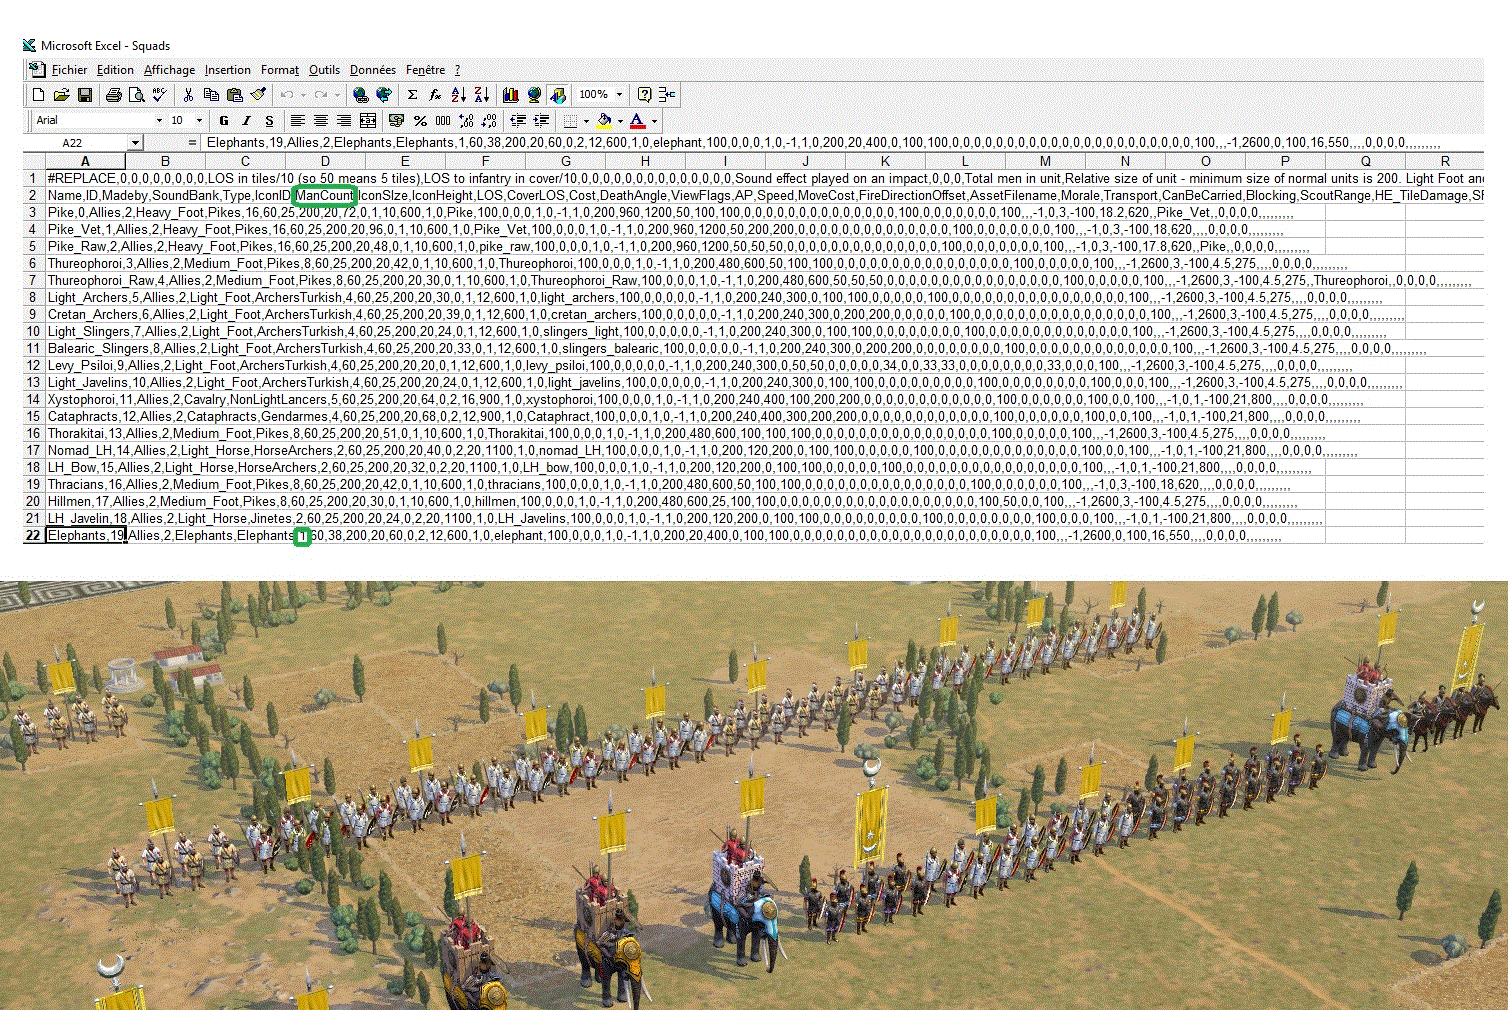This screenshot has width=1508, height=1010.
Task: Expand the undo history dropdown arrow
Action: [x=303, y=95]
